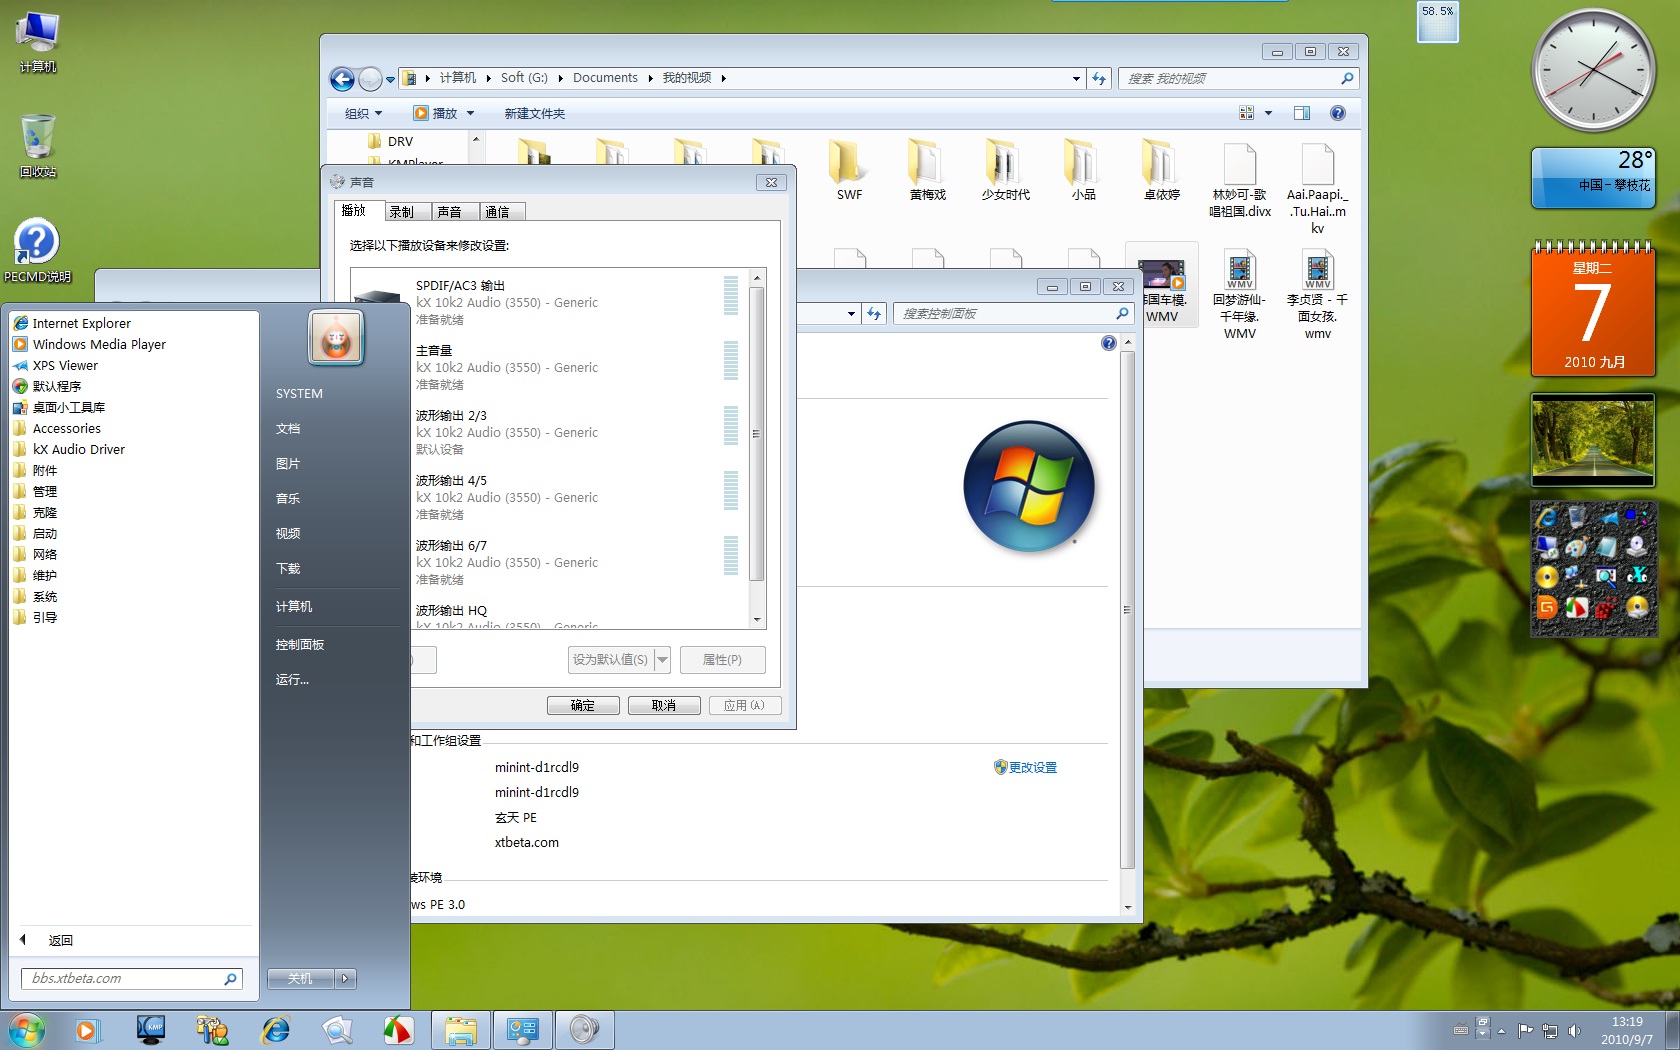
Task: Open the 组织 dropdown in Explorer toolbar
Action: [363, 113]
